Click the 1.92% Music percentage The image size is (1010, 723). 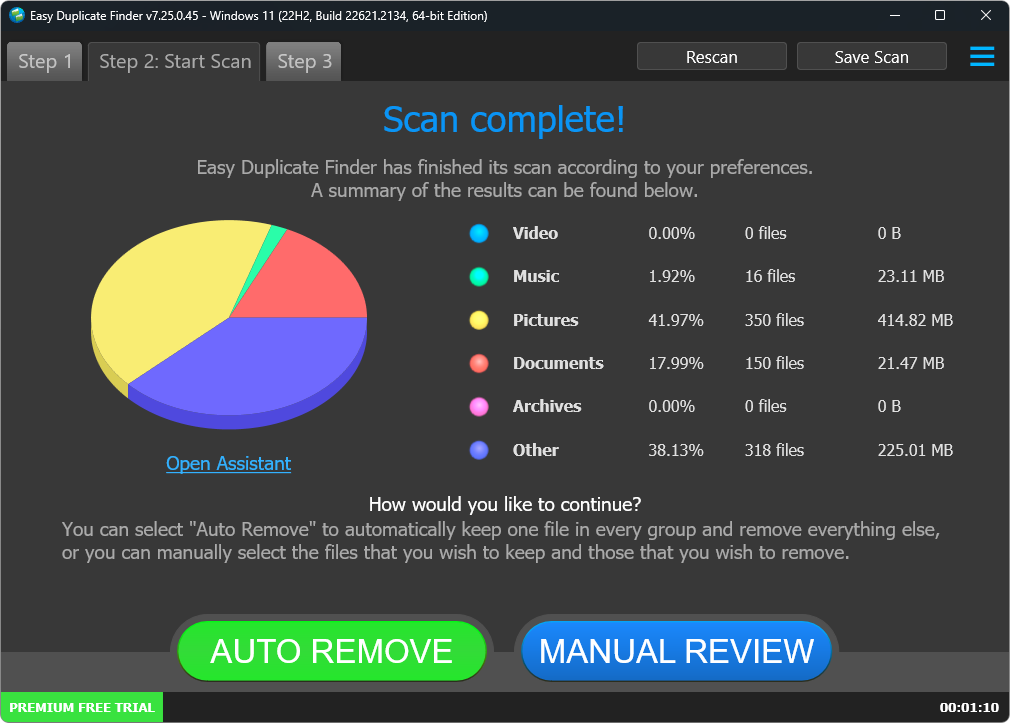(x=671, y=276)
